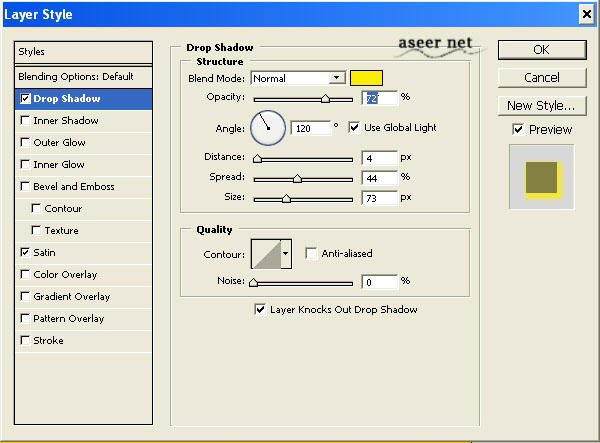Click the Noise value field

[380, 282]
